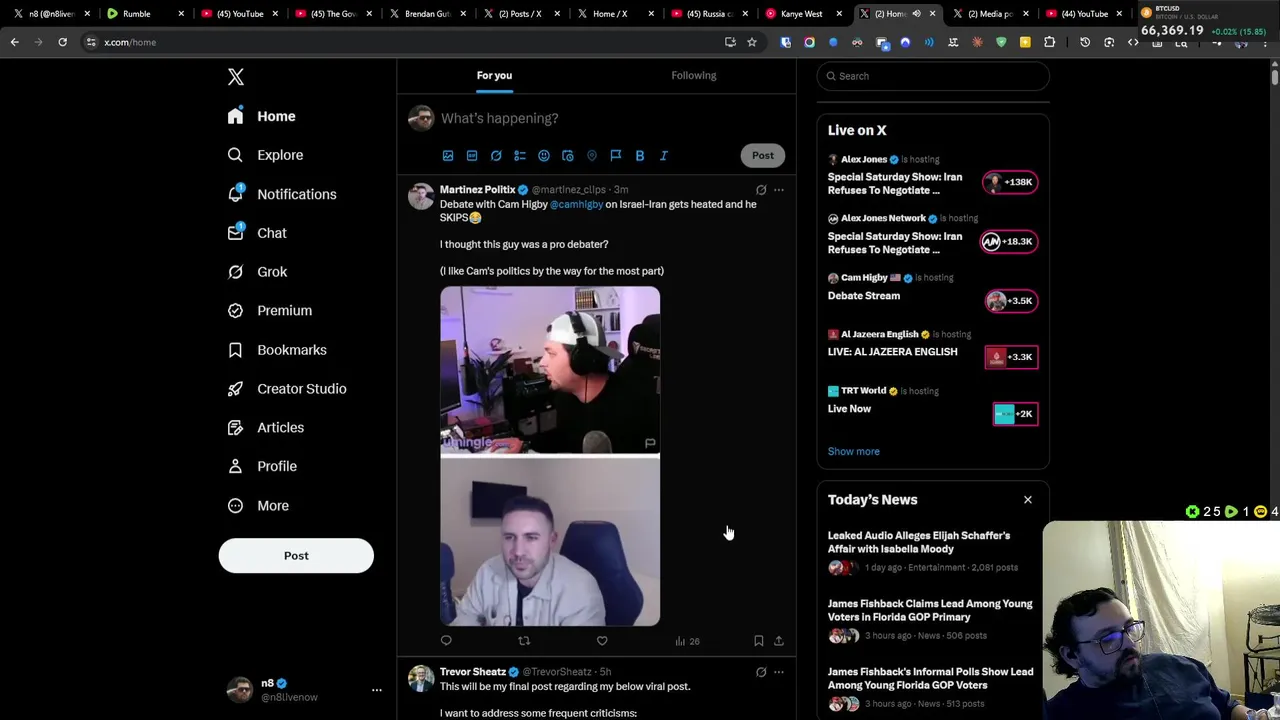Open Trevor Sheatz profile name
The height and width of the screenshot is (720, 1280).
472,672
